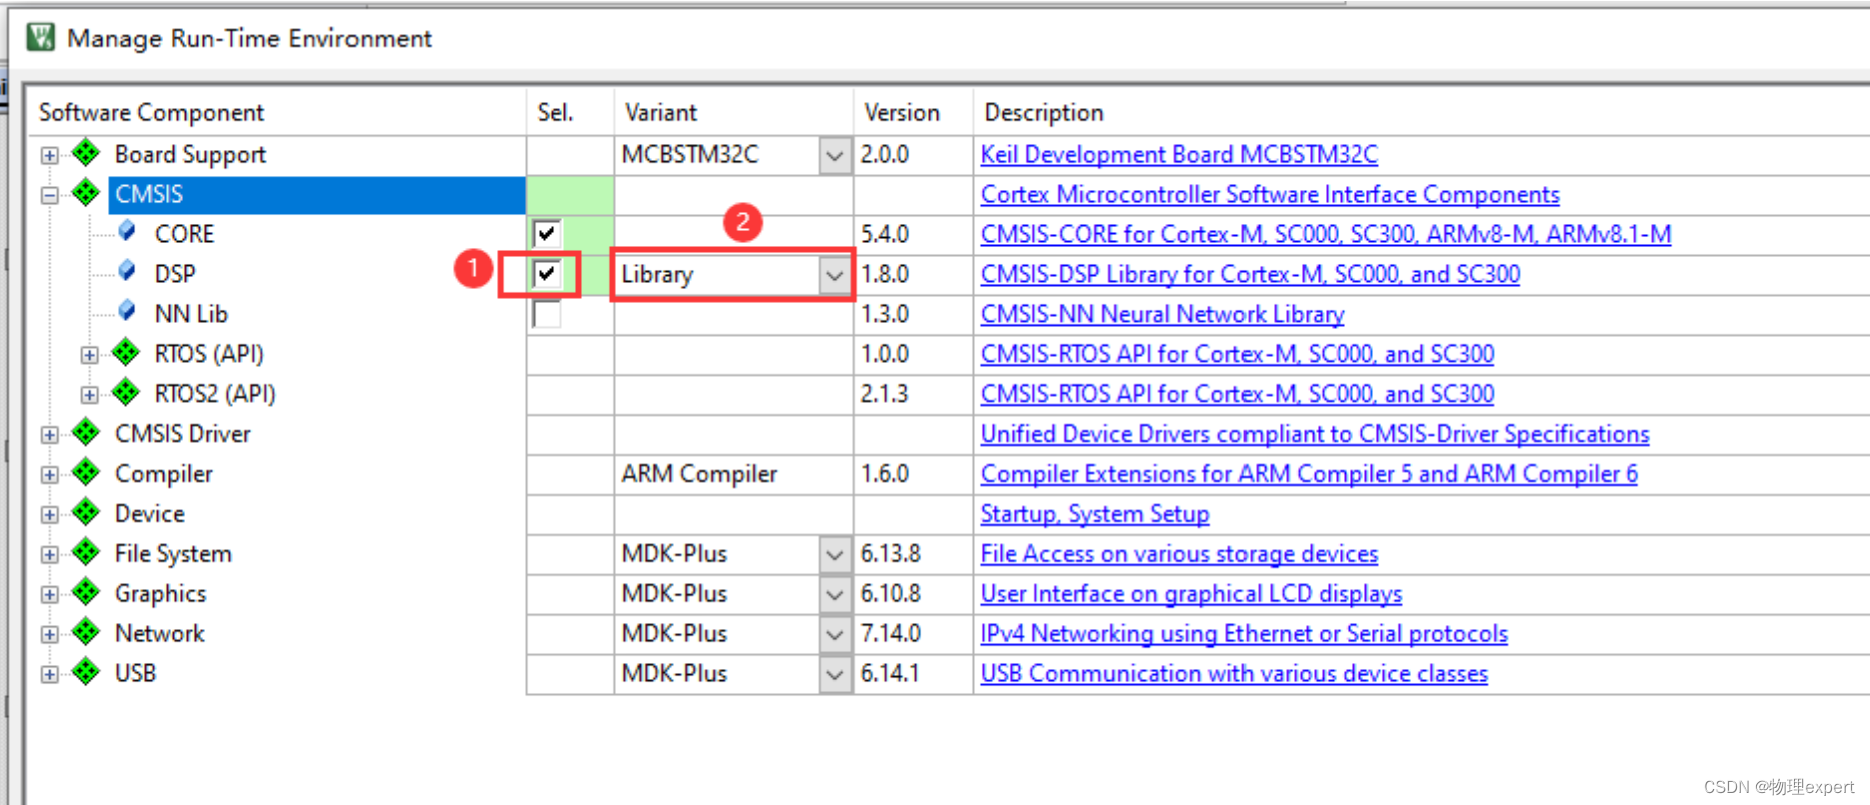Viewport: 1870px width, 805px height.
Task: Click the File System green diamond icon
Action: coord(86,552)
